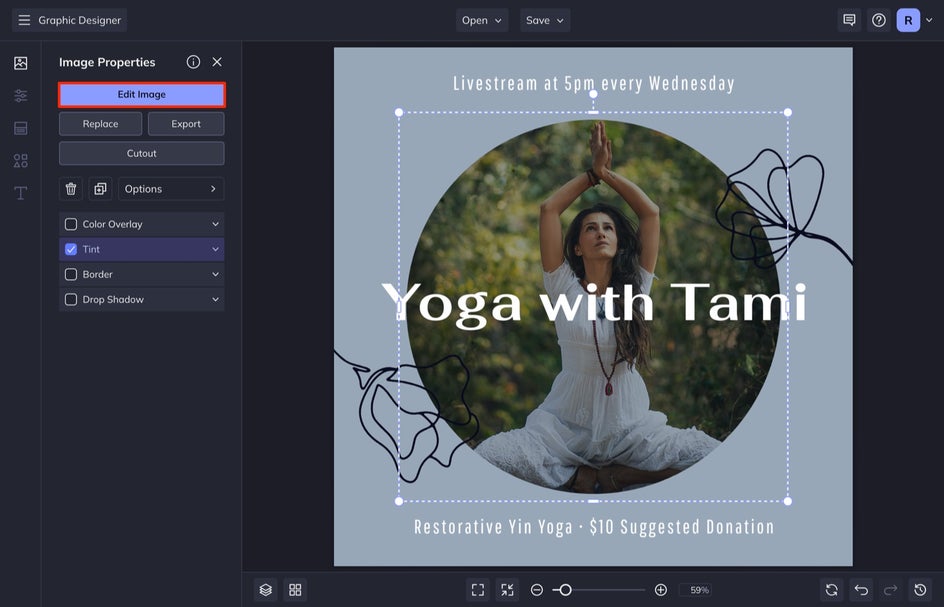Image resolution: width=944 pixels, height=607 pixels.
Task: Open the Text sidebar icon
Action: tap(20, 193)
